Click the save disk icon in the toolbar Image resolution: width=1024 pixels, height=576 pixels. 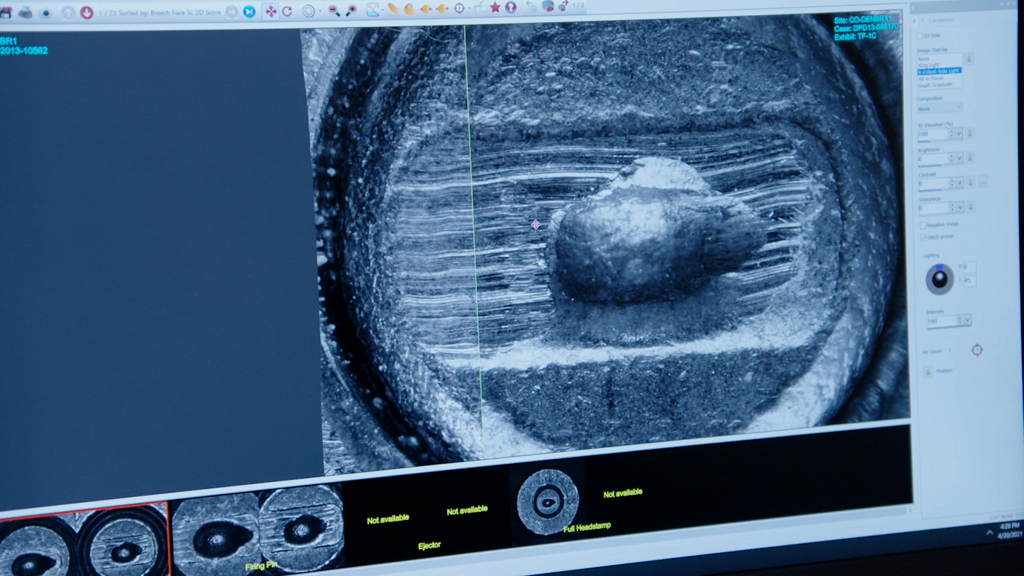[x=6, y=12]
